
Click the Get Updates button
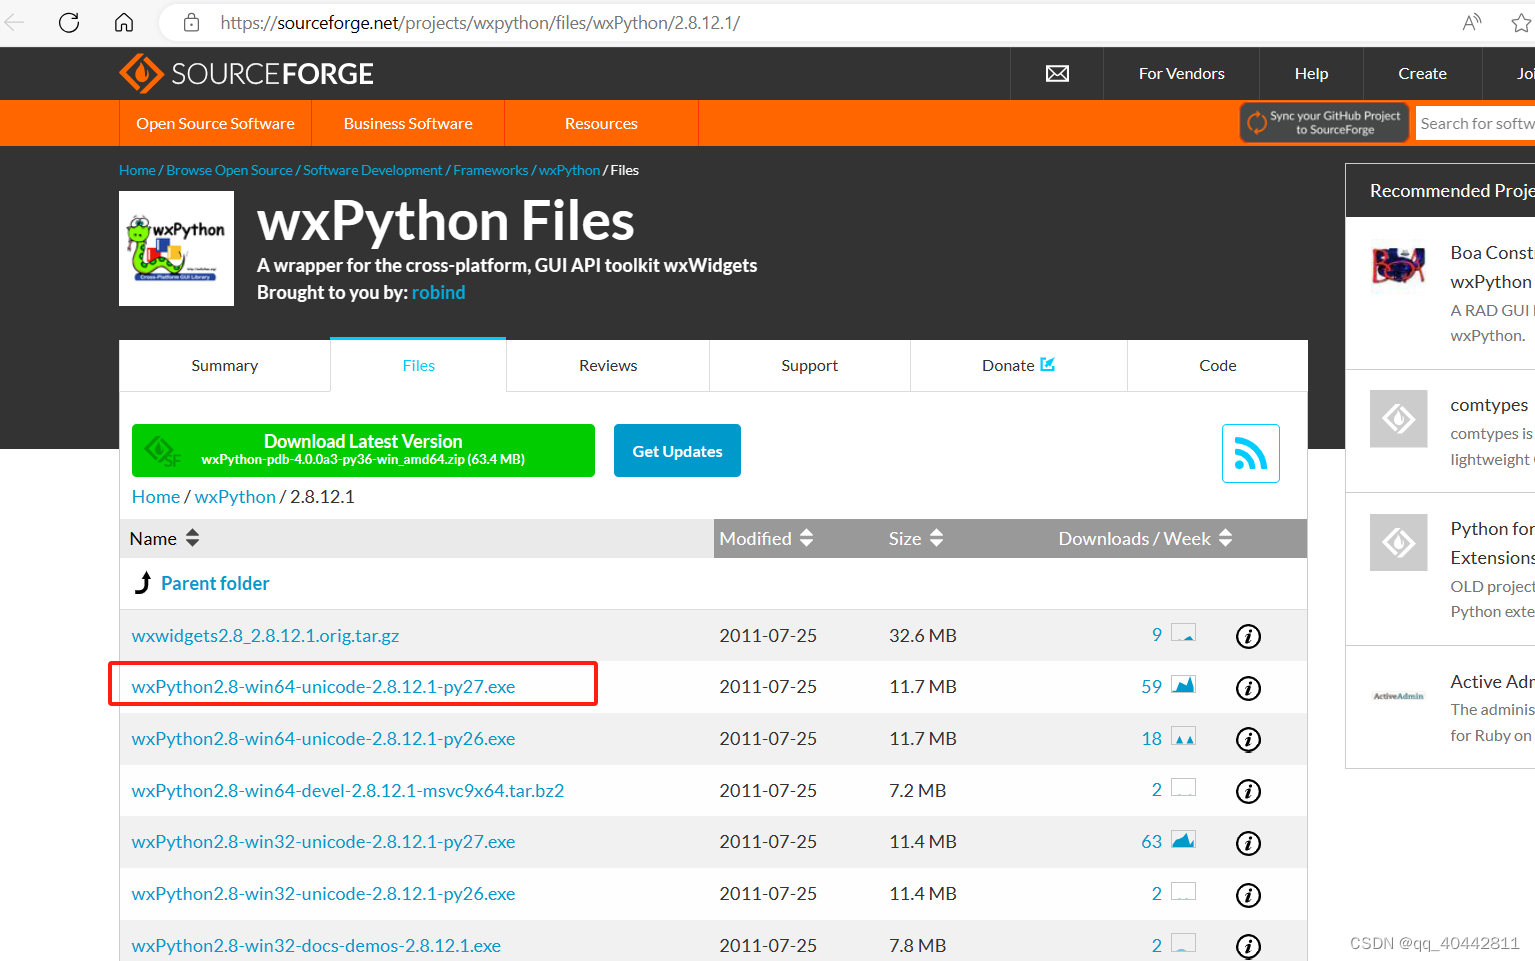(x=677, y=451)
